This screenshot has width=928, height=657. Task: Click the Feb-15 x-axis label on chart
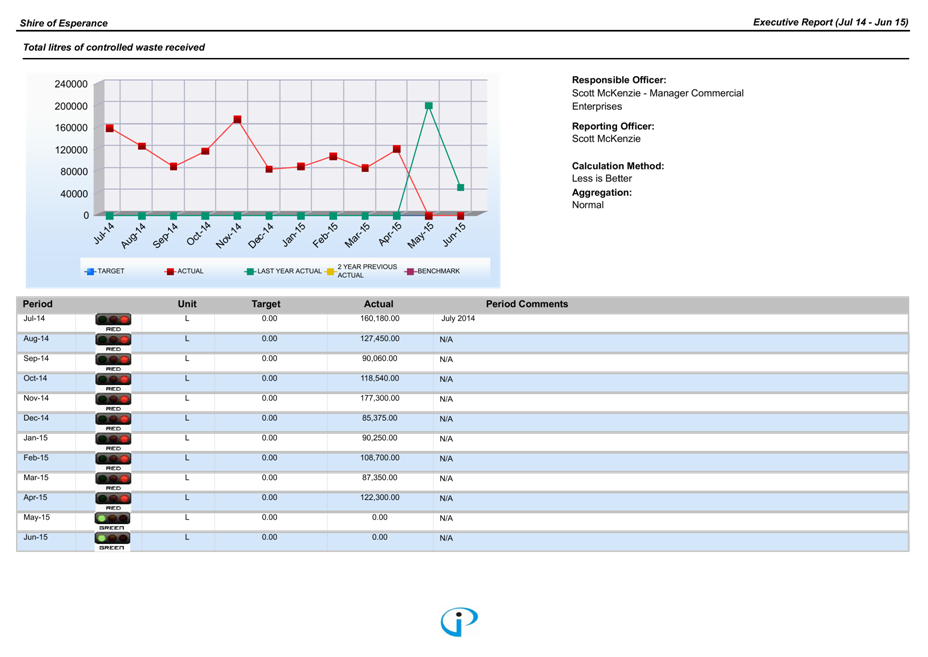(x=326, y=234)
